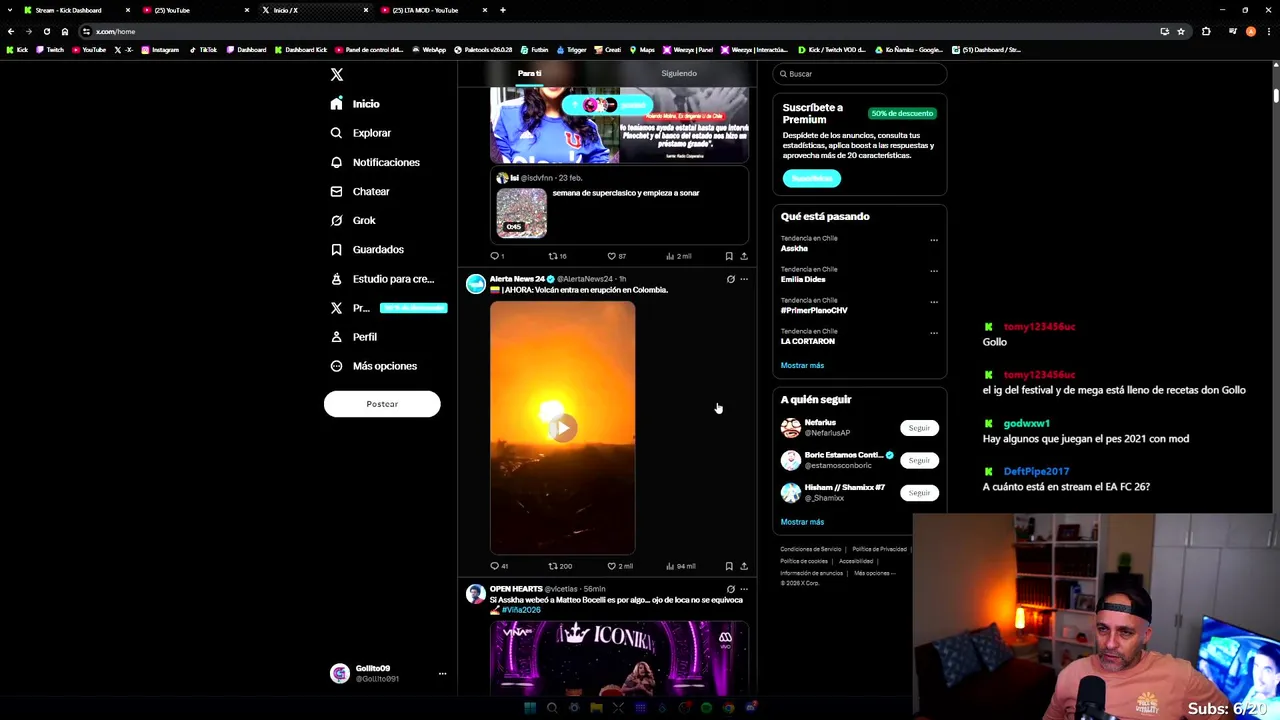This screenshot has height=720, width=1280.
Task: Click Suscribirse under Premium offer
Action: pyautogui.click(x=812, y=179)
